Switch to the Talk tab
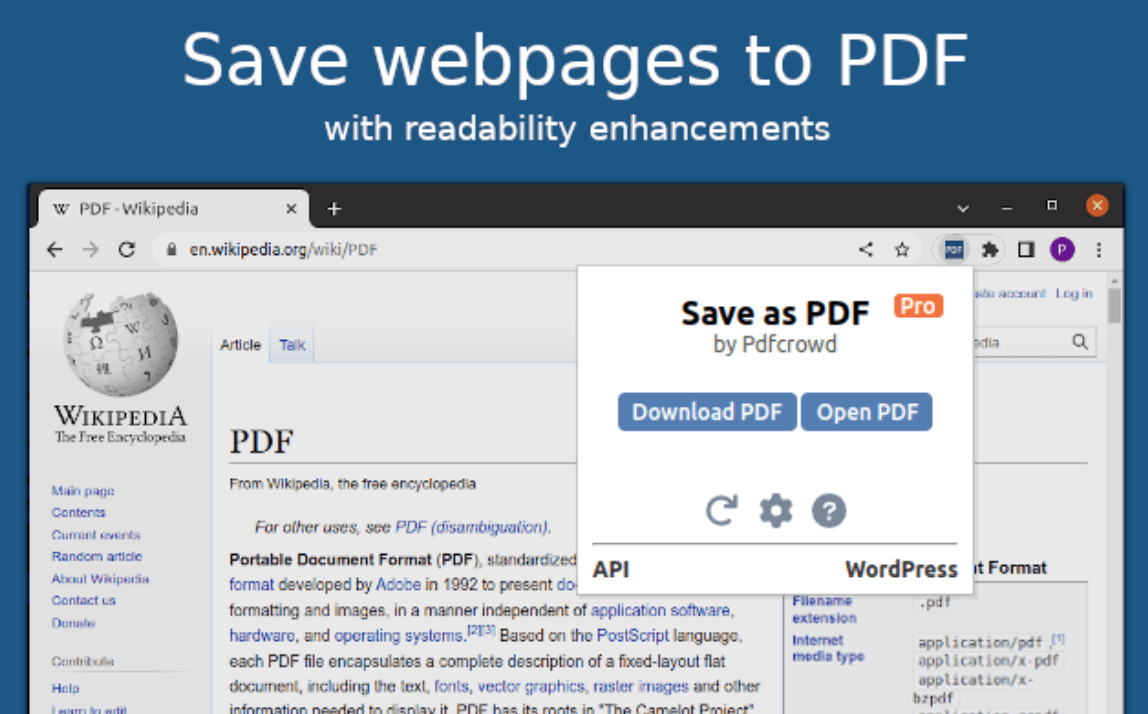 [291, 345]
